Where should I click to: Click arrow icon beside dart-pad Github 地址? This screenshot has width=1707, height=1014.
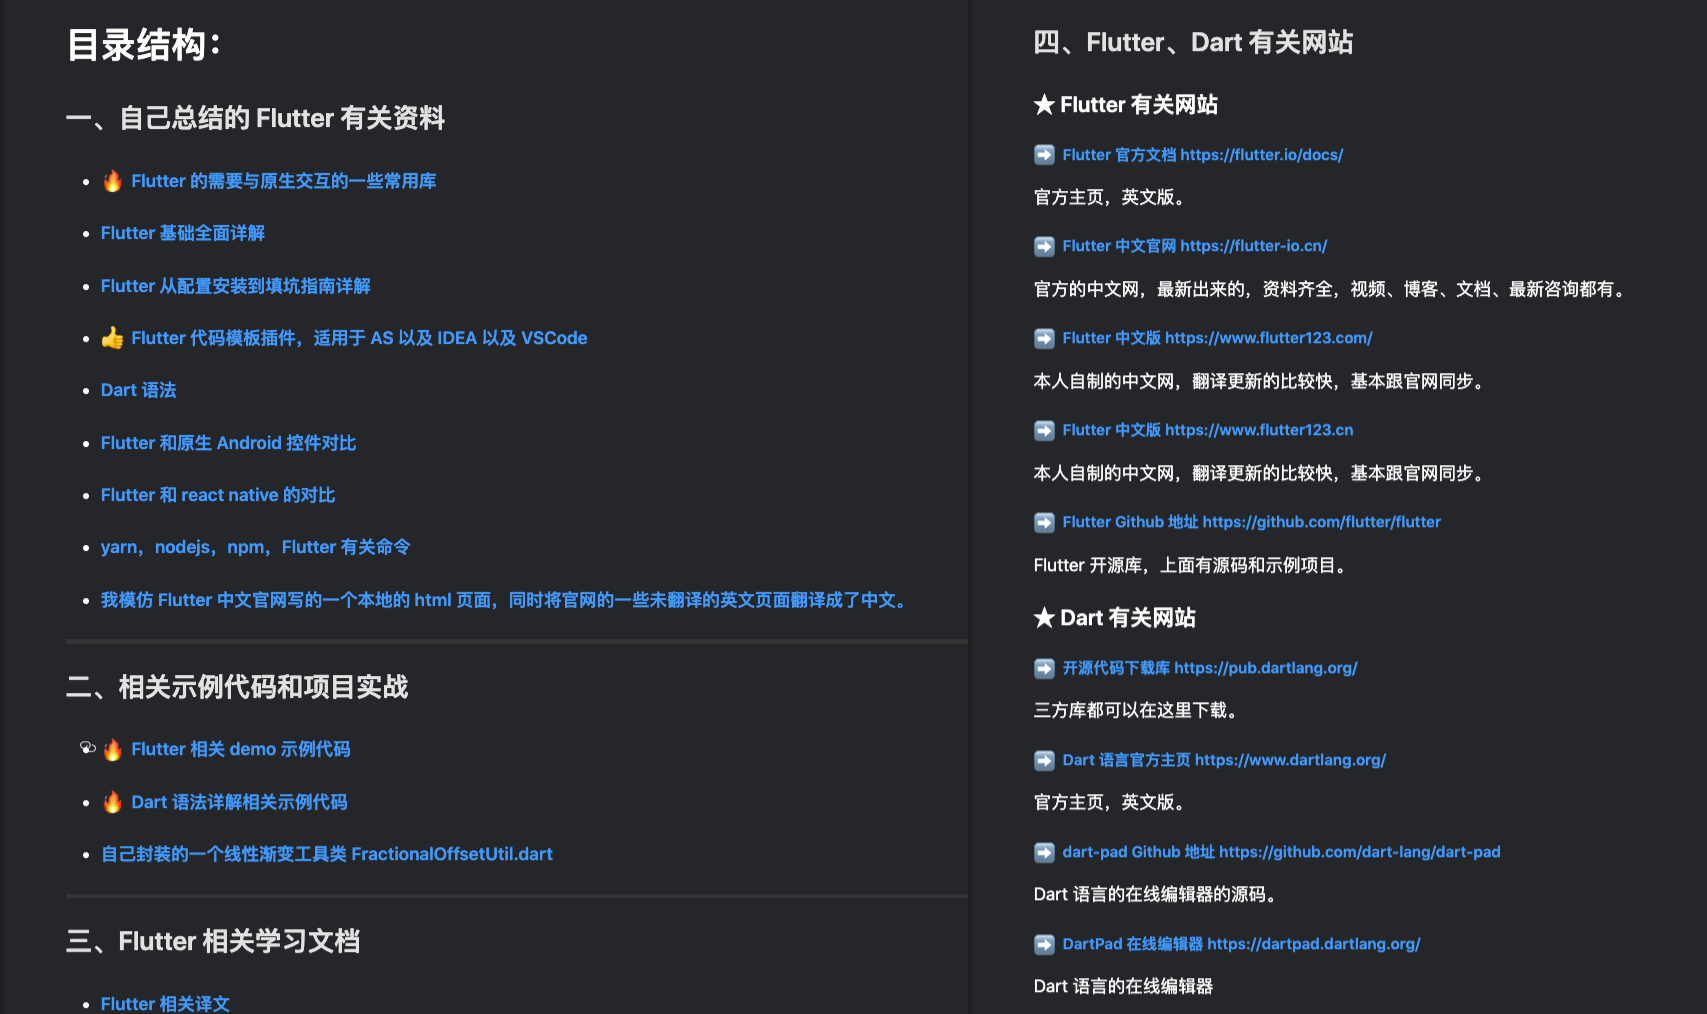(1044, 852)
